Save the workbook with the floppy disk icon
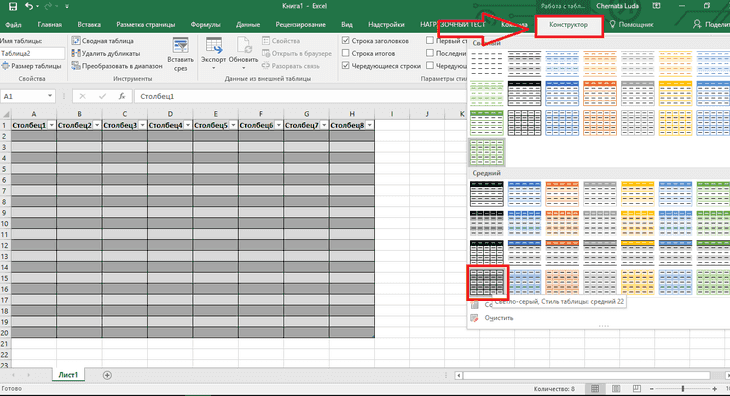The image size is (730, 396). click(x=13, y=6)
